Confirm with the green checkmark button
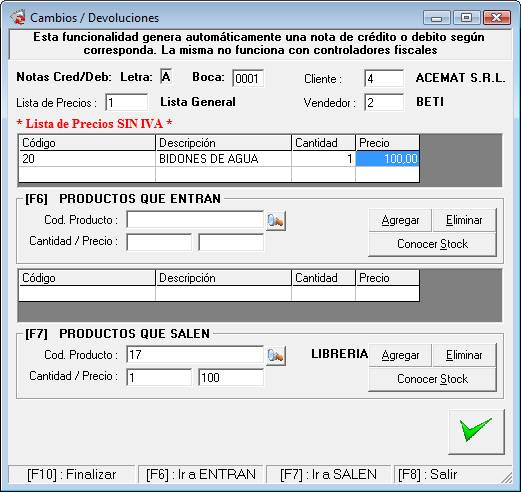The image size is (521, 492). (x=476, y=432)
